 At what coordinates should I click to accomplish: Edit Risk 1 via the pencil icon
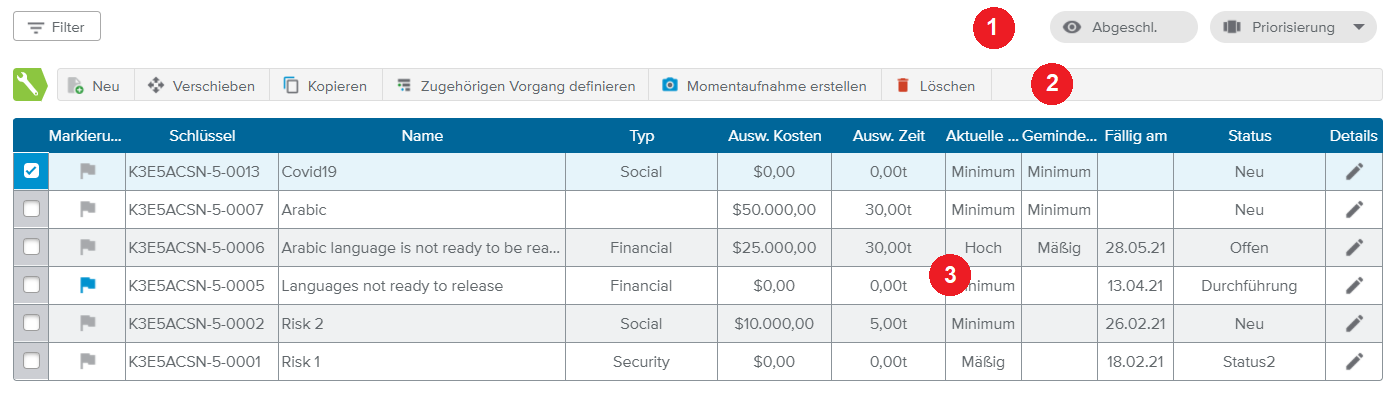tap(1354, 362)
